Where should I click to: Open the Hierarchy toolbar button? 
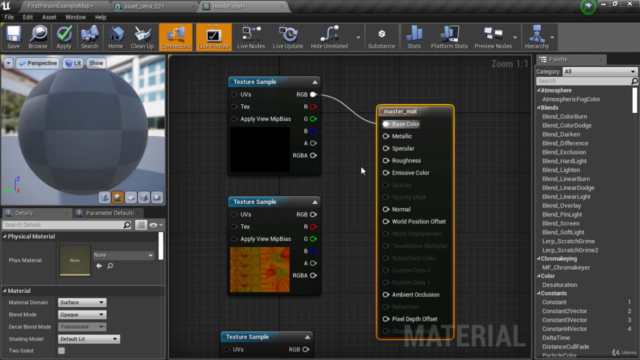pyautogui.click(x=536, y=37)
